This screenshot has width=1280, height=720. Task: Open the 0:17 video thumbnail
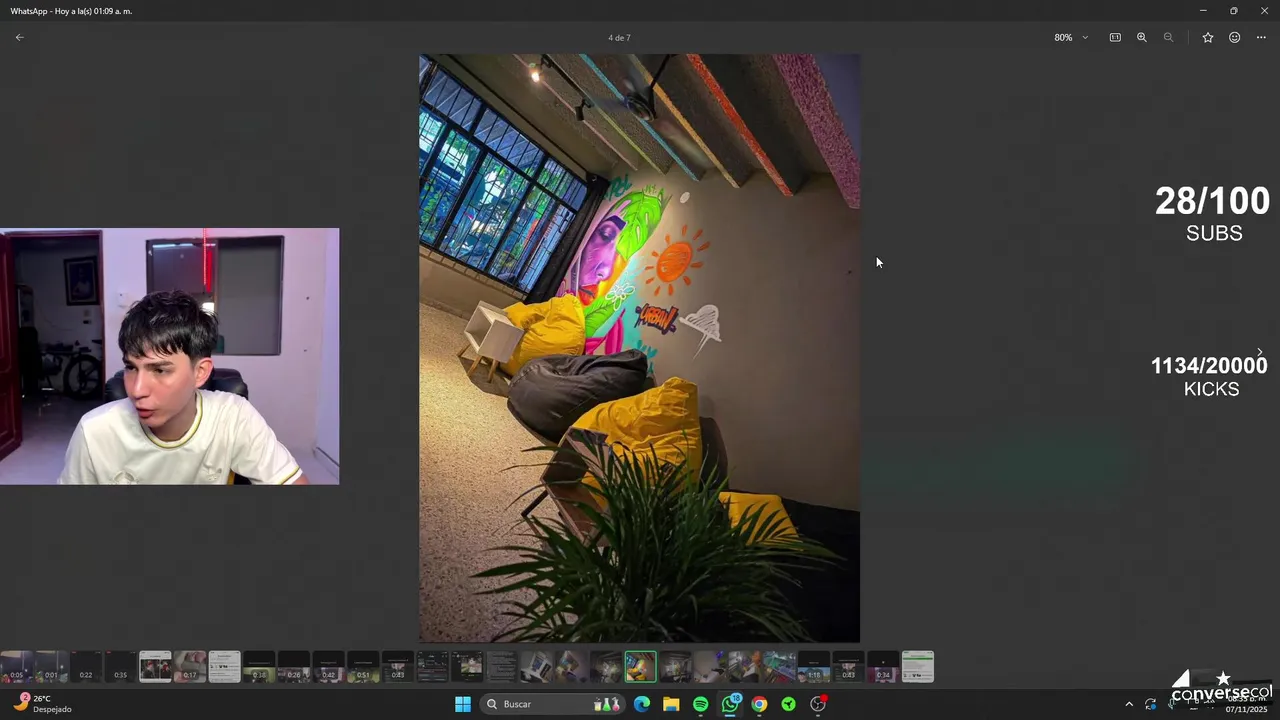[190, 667]
